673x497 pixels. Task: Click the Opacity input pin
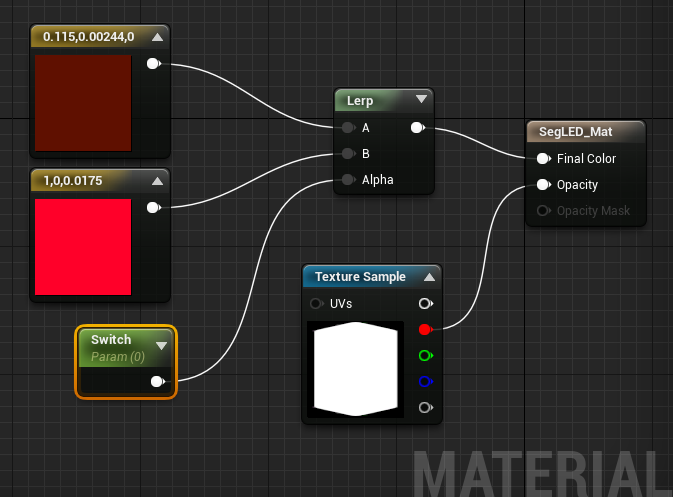pyautogui.click(x=543, y=185)
